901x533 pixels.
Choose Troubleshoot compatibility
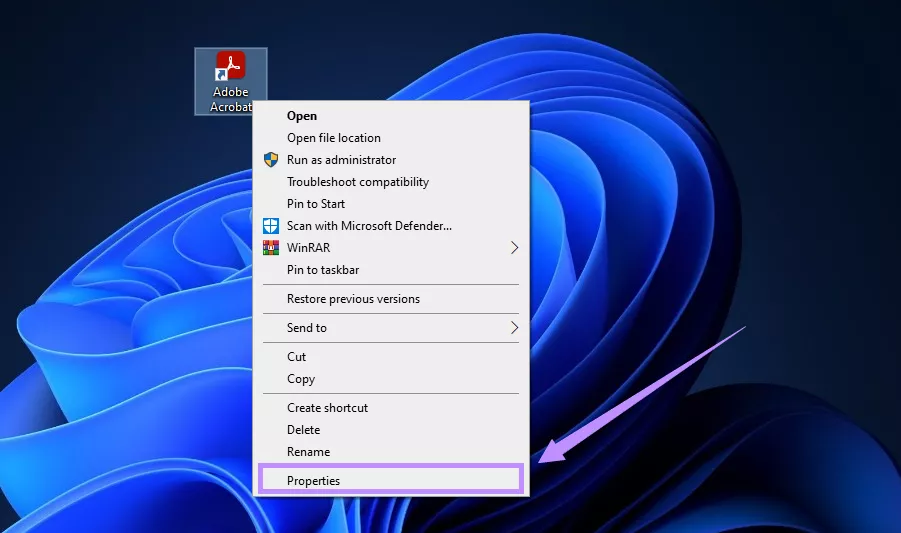358,182
